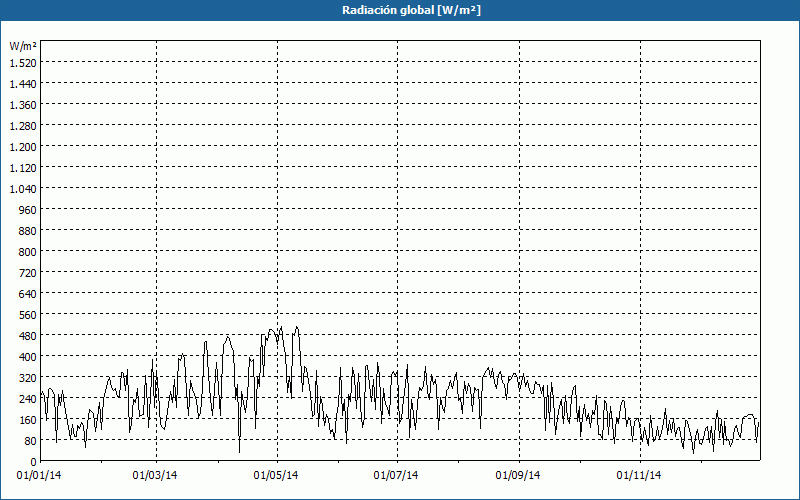Screen dimensions: 800x500
Task: Click the W/m² axis unit label
Action: click(23, 46)
